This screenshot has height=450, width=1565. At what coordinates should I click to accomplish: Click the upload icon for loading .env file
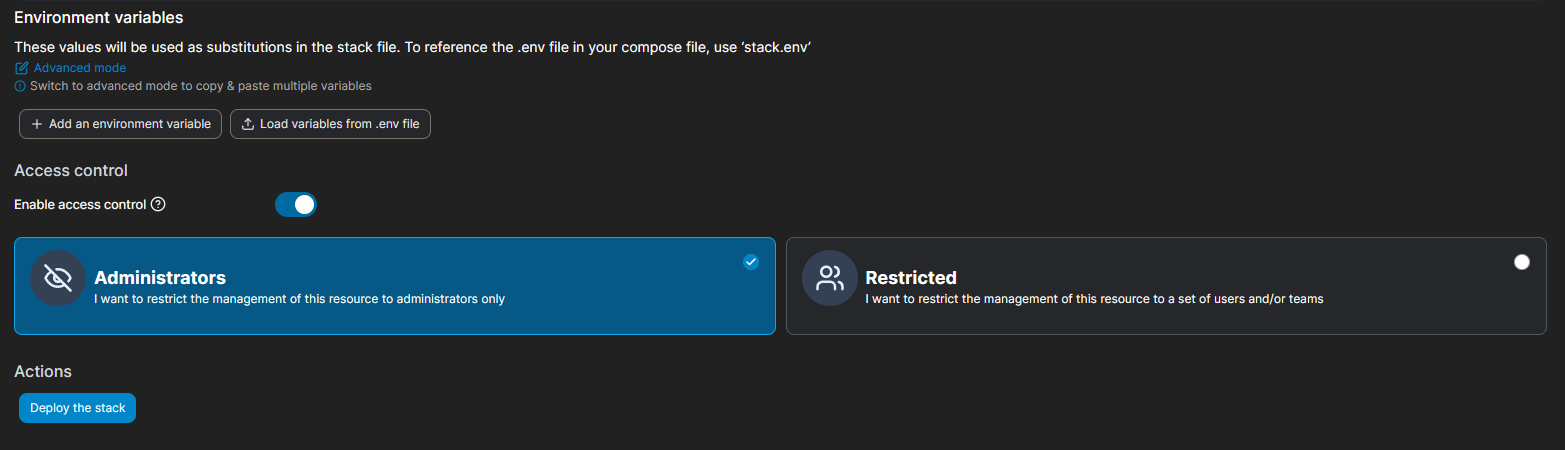click(x=248, y=124)
